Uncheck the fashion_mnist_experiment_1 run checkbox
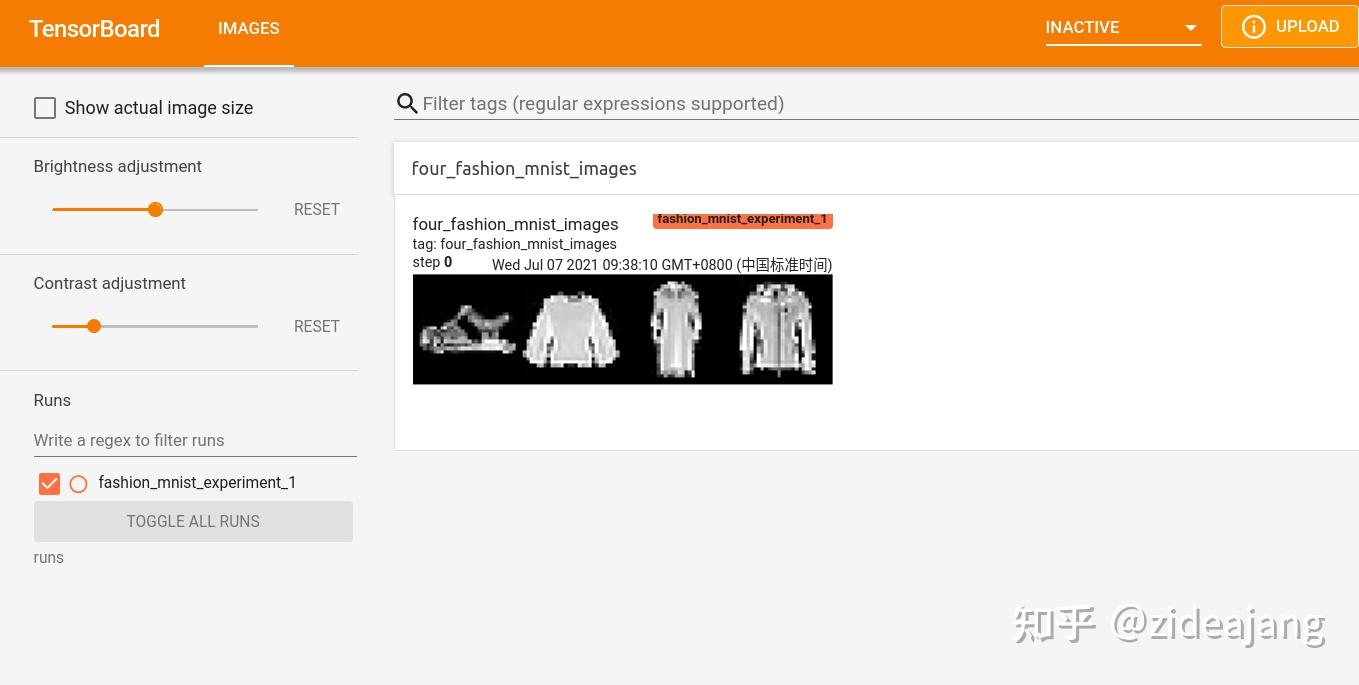1359x685 pixels. click(49, 483)
